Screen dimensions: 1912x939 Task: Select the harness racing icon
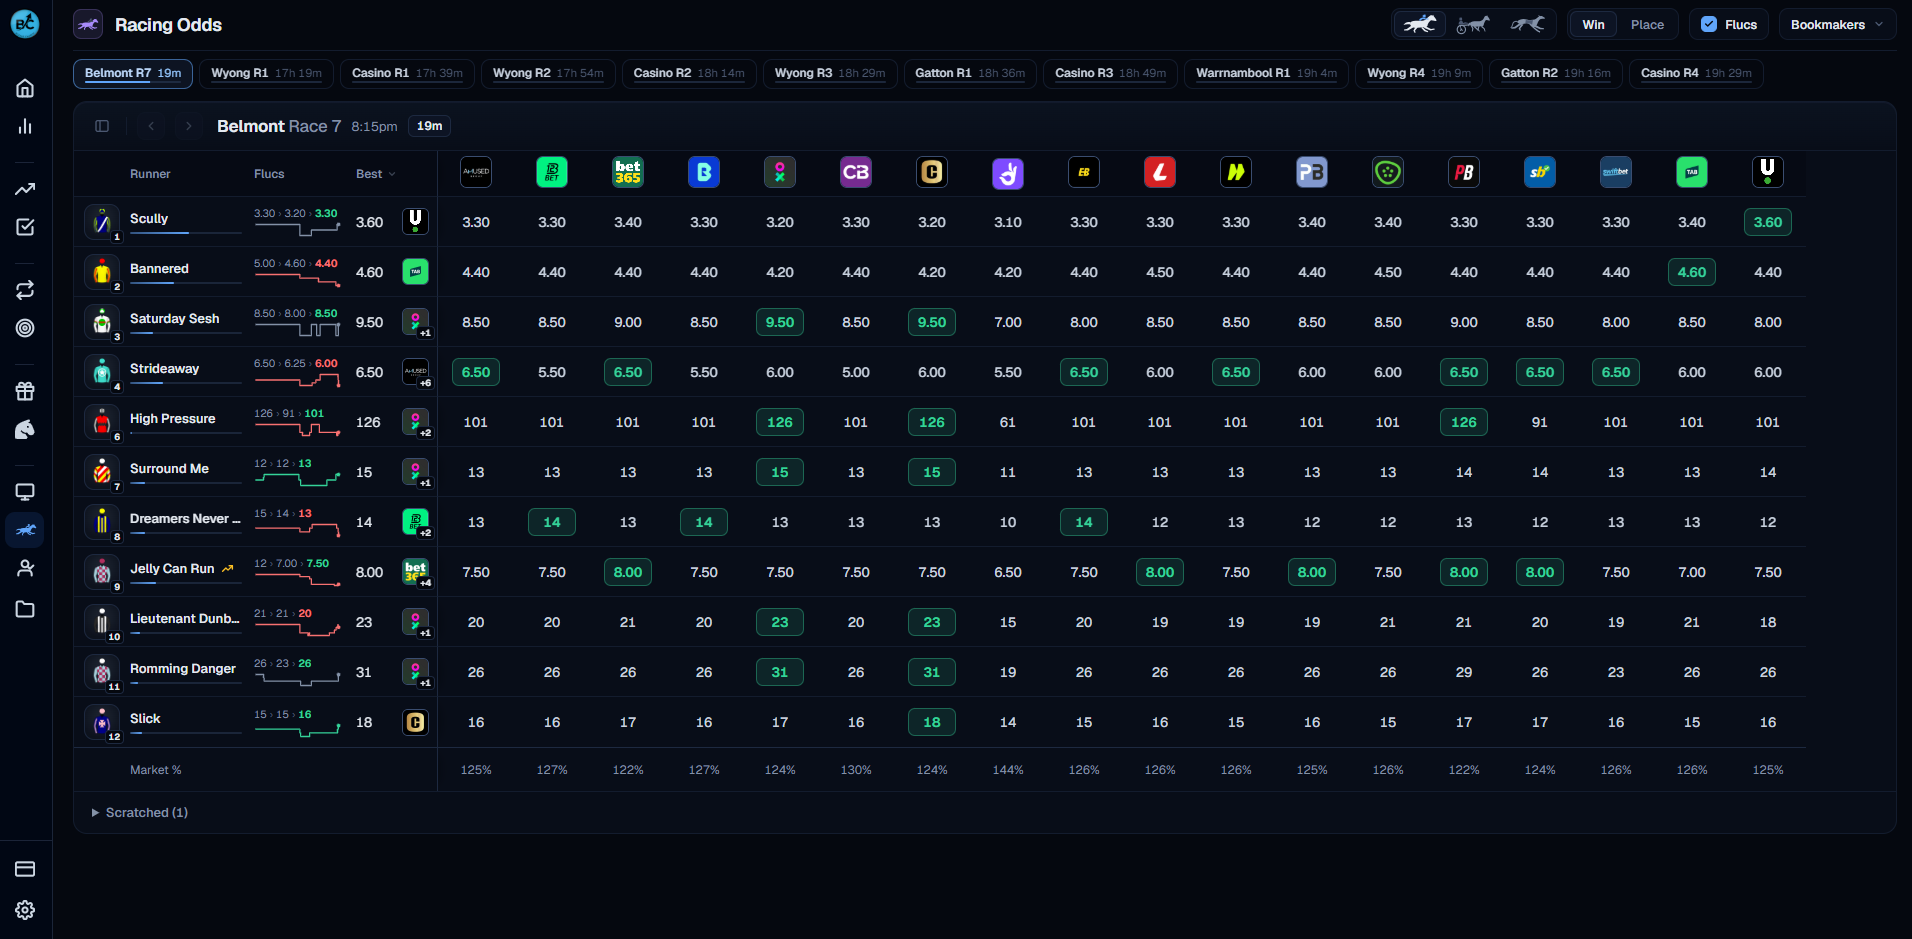point(1473,24)
